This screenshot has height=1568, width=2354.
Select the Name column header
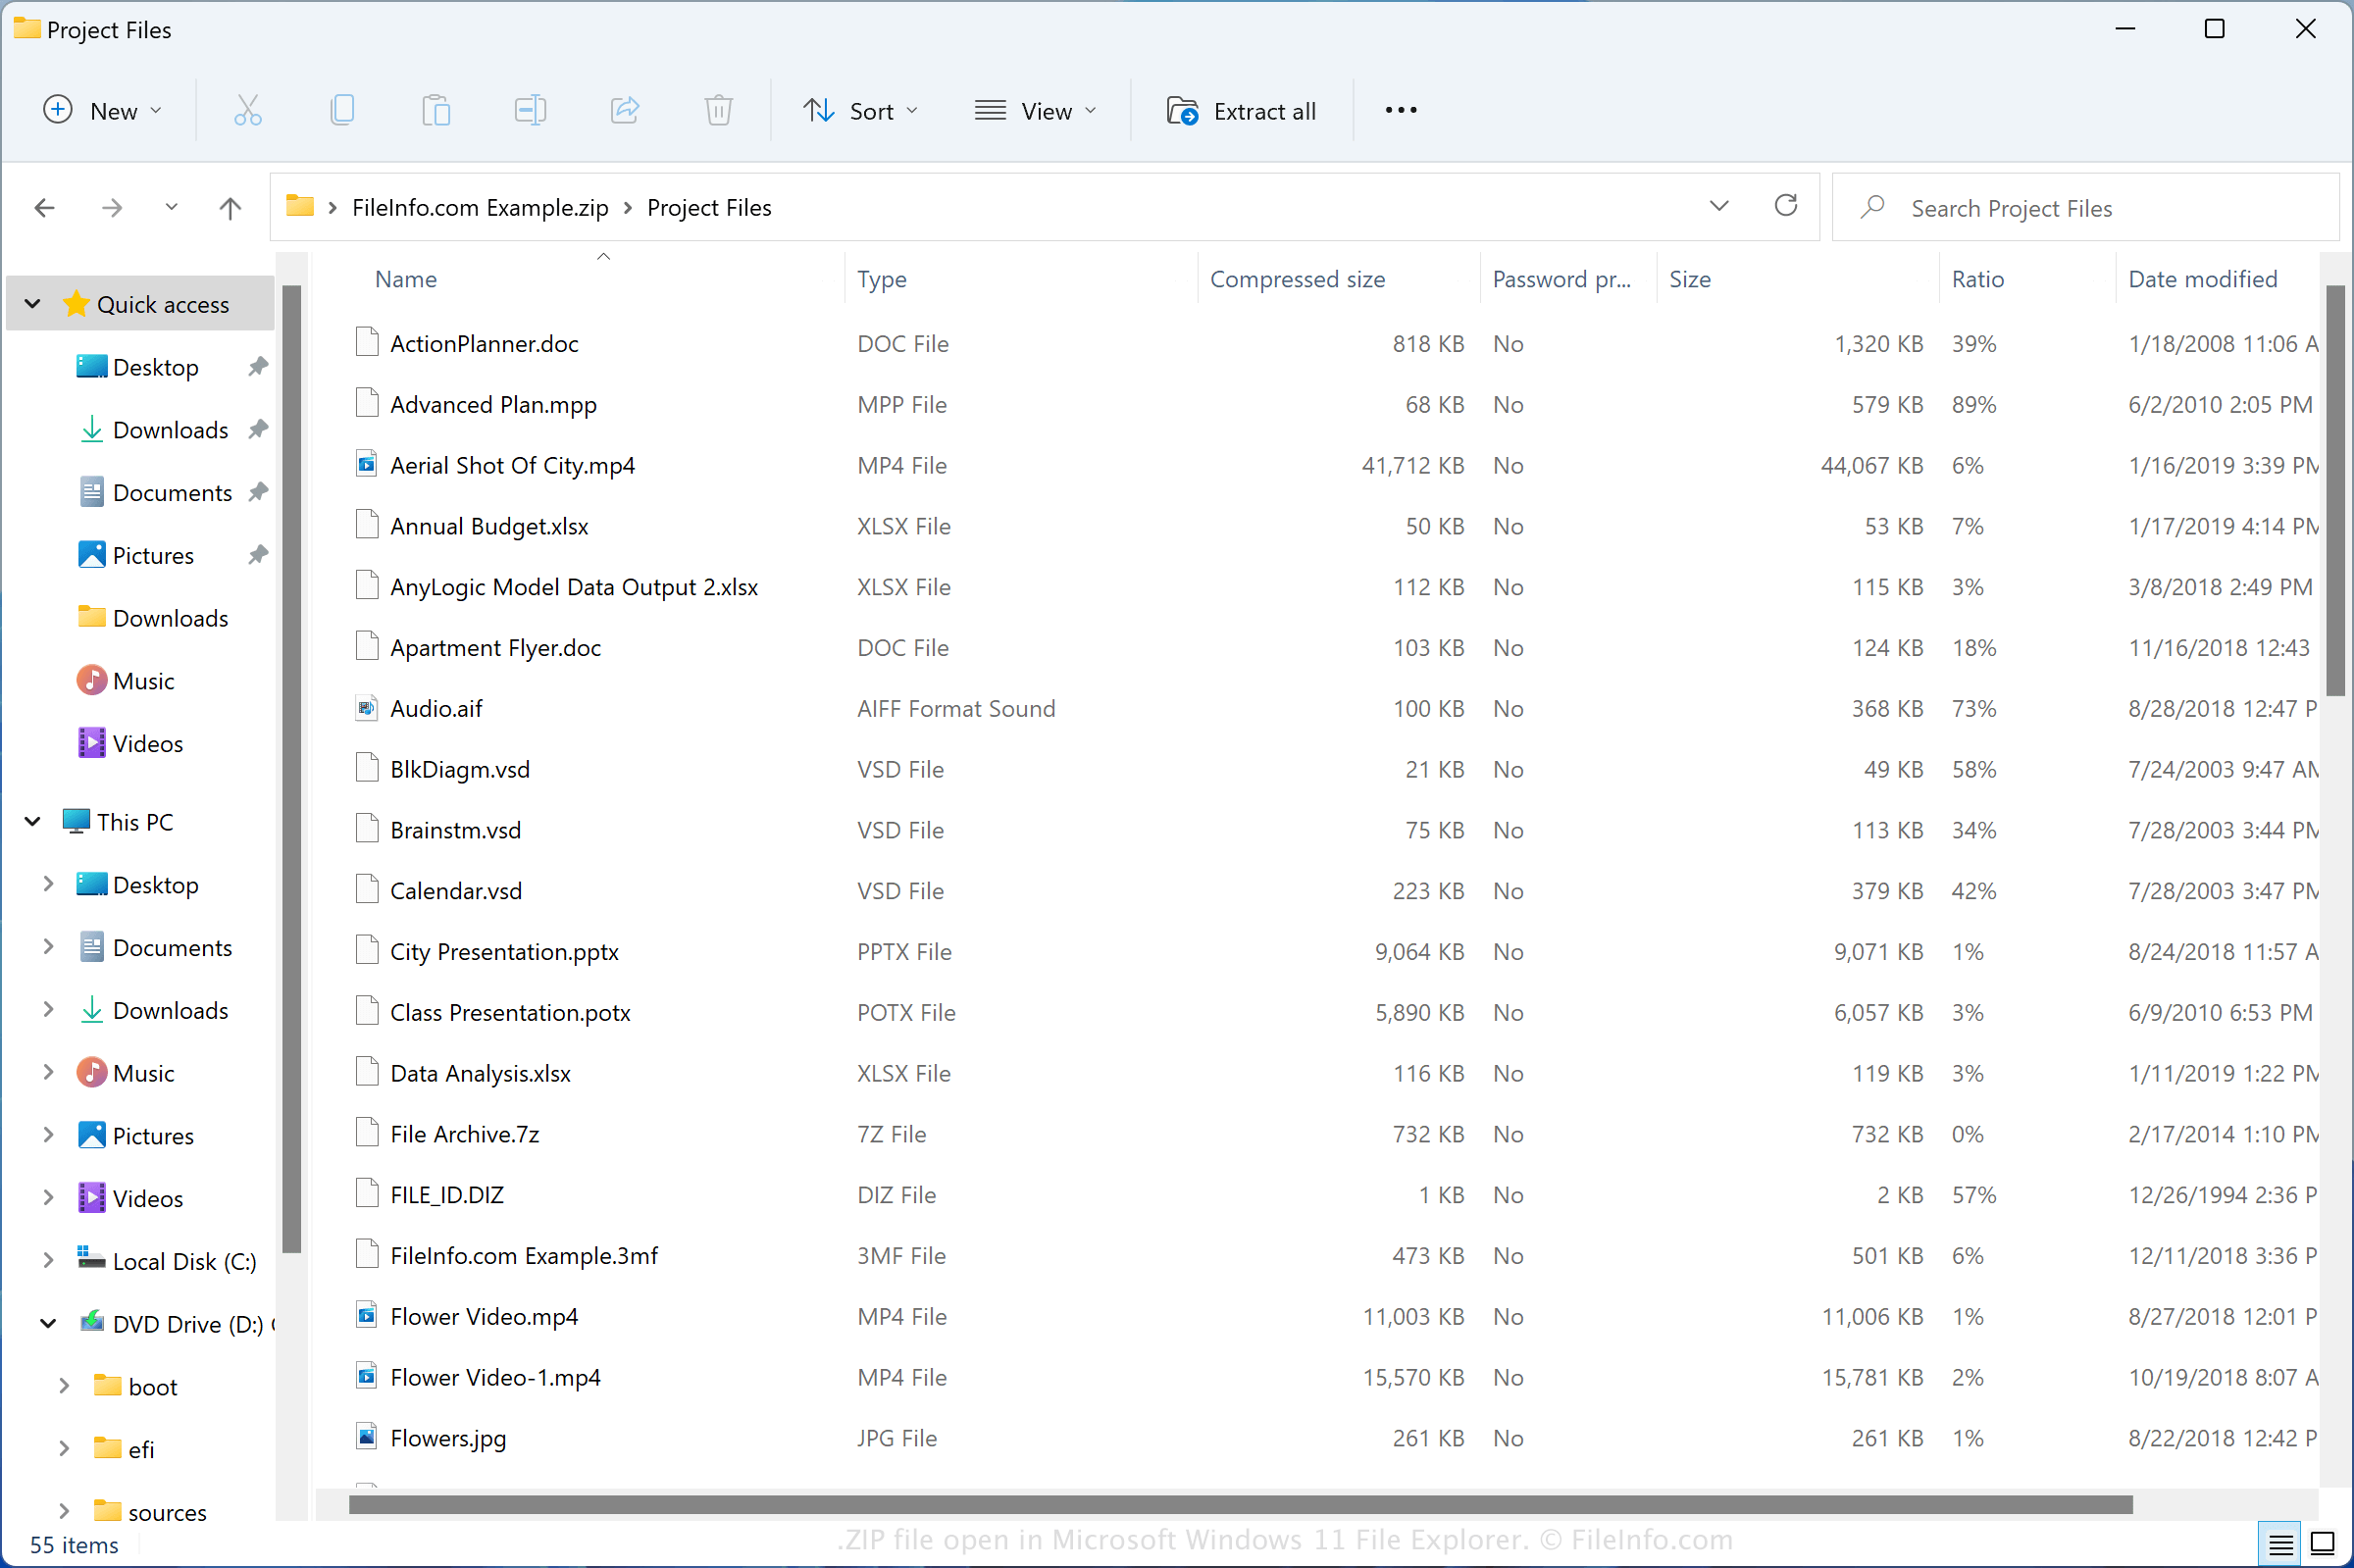pos(406,278)
